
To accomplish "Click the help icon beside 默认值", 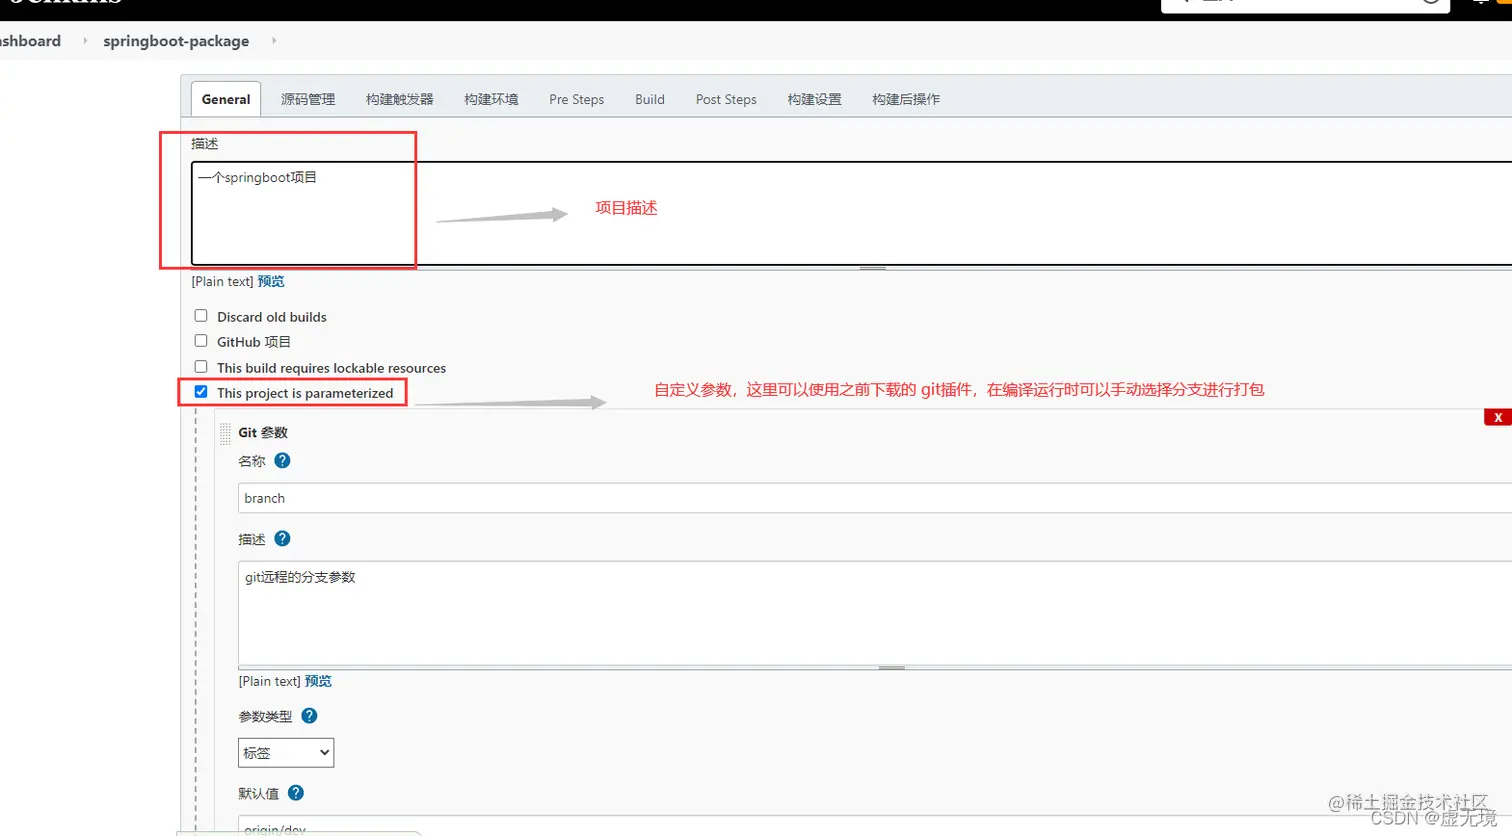I will tap(295, 791).
